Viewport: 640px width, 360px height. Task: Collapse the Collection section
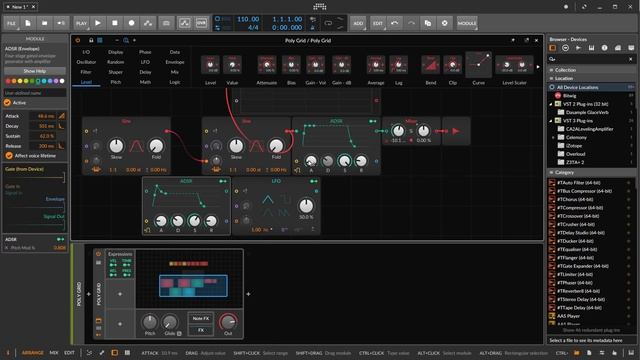tap(551, 70)
